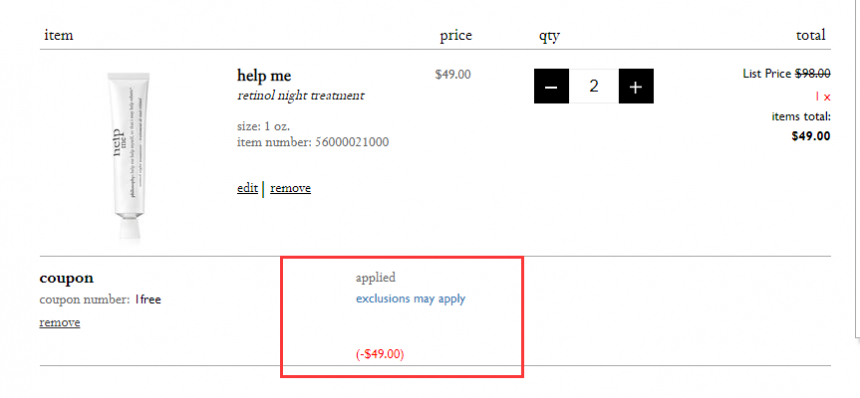The image size is (860, 398).
Task: Click the help me product name
Action: click(x=264, y=76)
